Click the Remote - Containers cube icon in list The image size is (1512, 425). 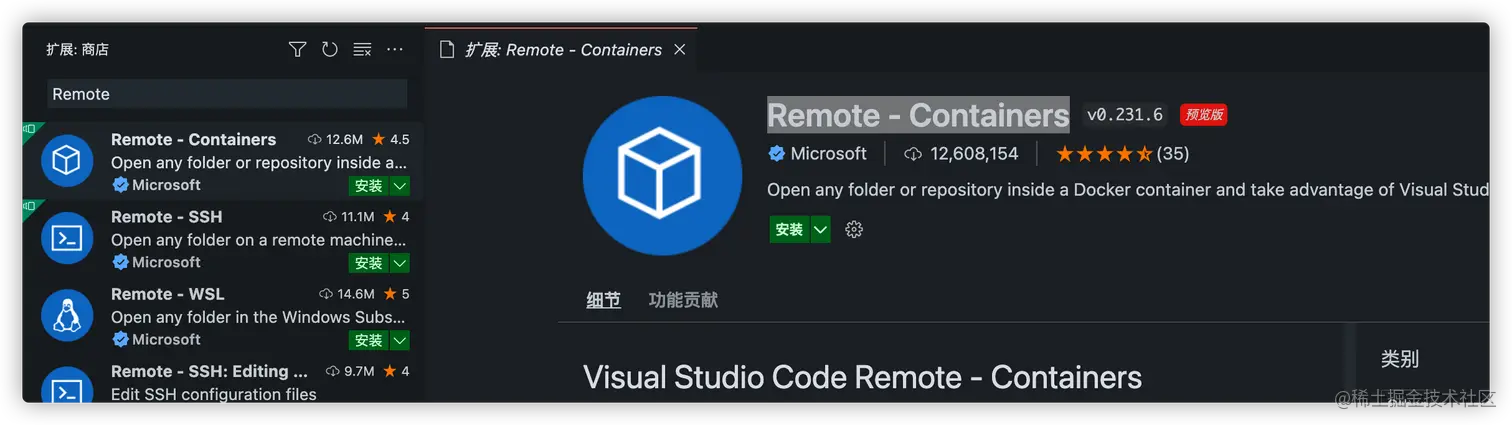[x=67, y=161]
